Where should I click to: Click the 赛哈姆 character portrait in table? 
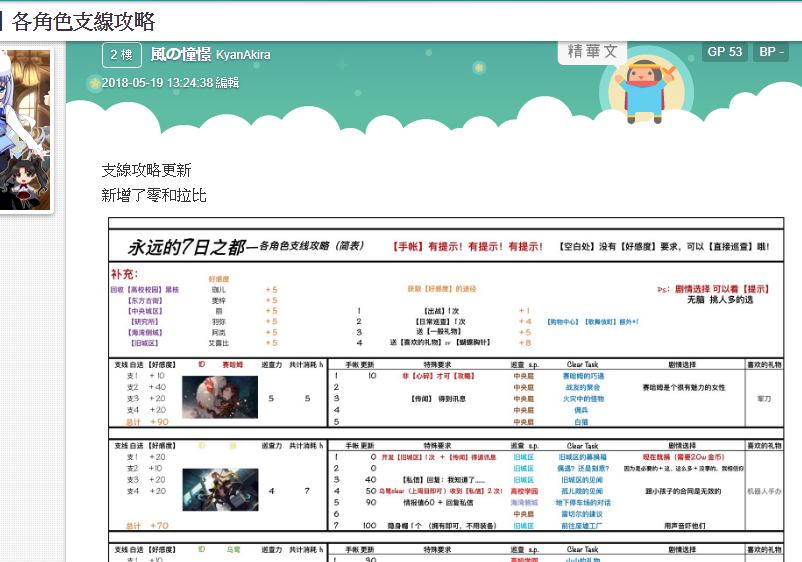point(220,397)
